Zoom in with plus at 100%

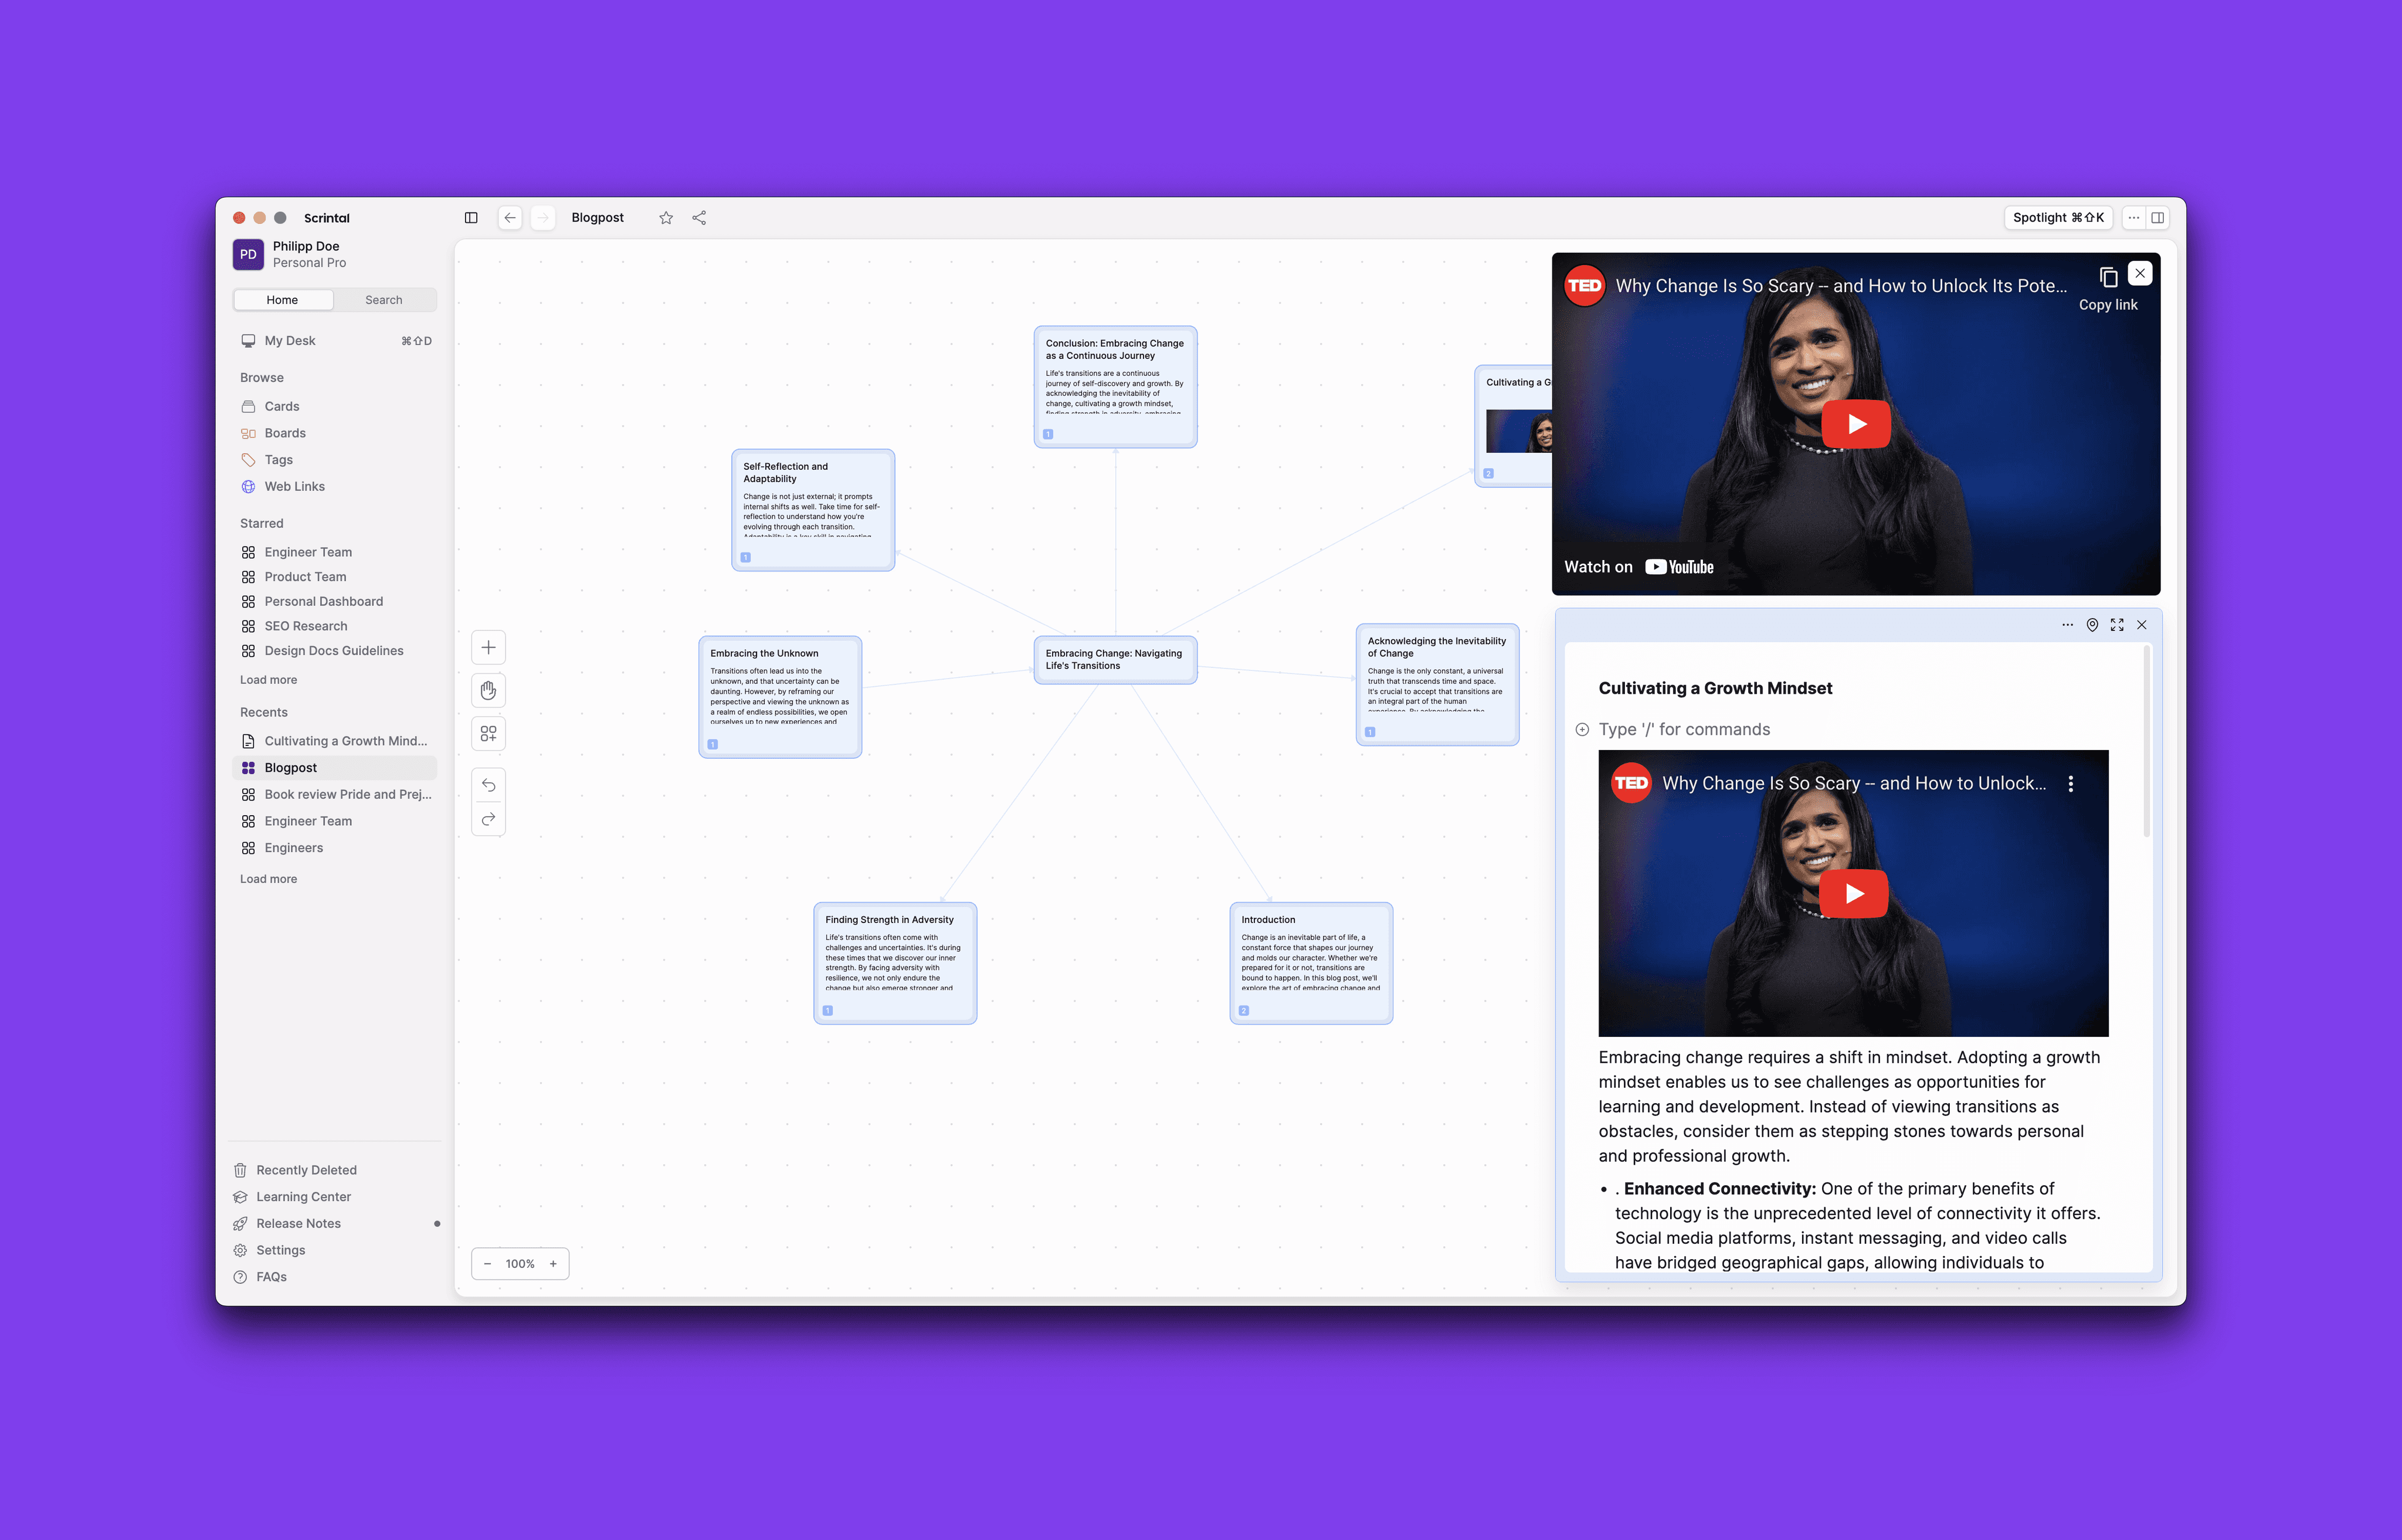[x=553, y=1264]
